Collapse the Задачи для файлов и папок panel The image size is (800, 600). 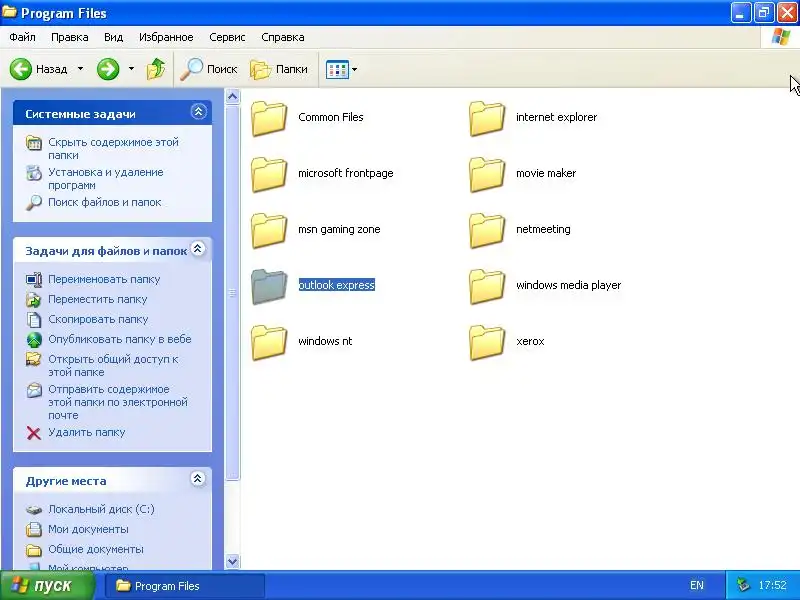[197, 249]
